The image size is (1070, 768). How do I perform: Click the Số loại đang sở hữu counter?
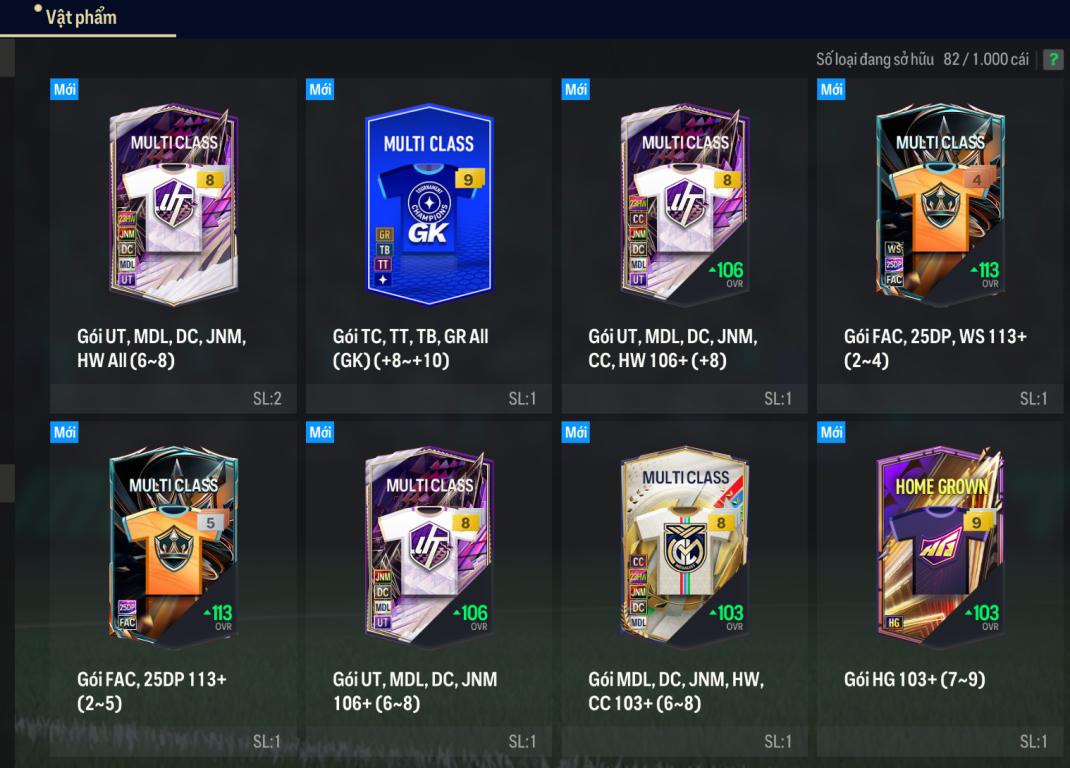click(x=922, y=59)
